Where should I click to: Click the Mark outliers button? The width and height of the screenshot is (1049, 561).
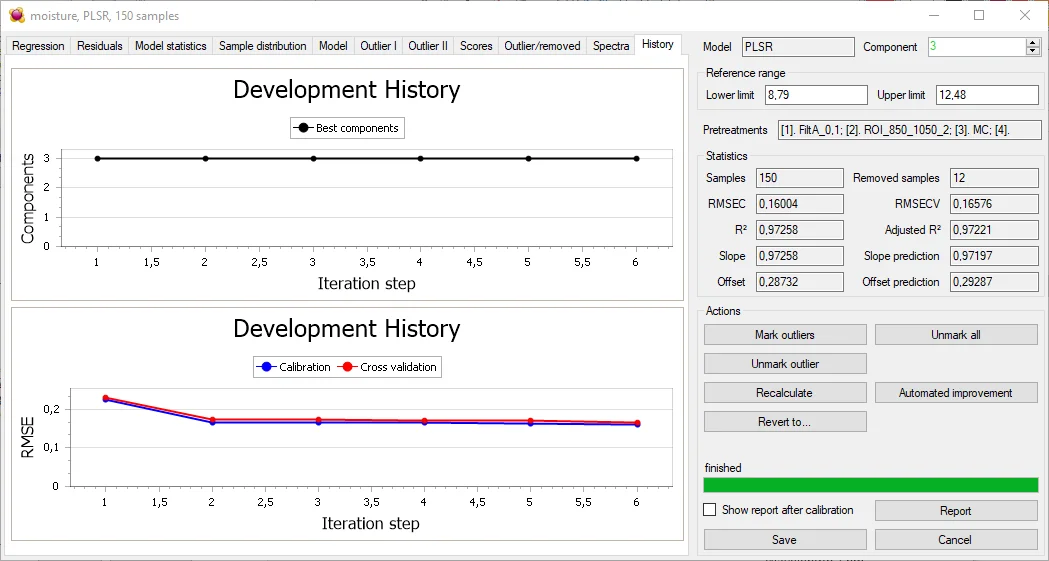[x=785, y=335]
